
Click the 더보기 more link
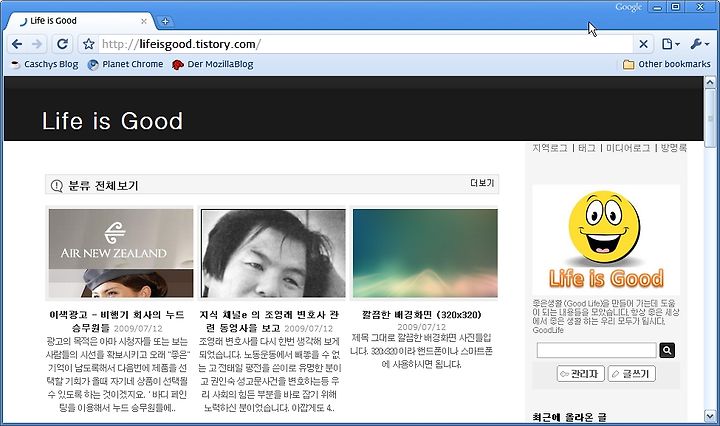[482, 183]
